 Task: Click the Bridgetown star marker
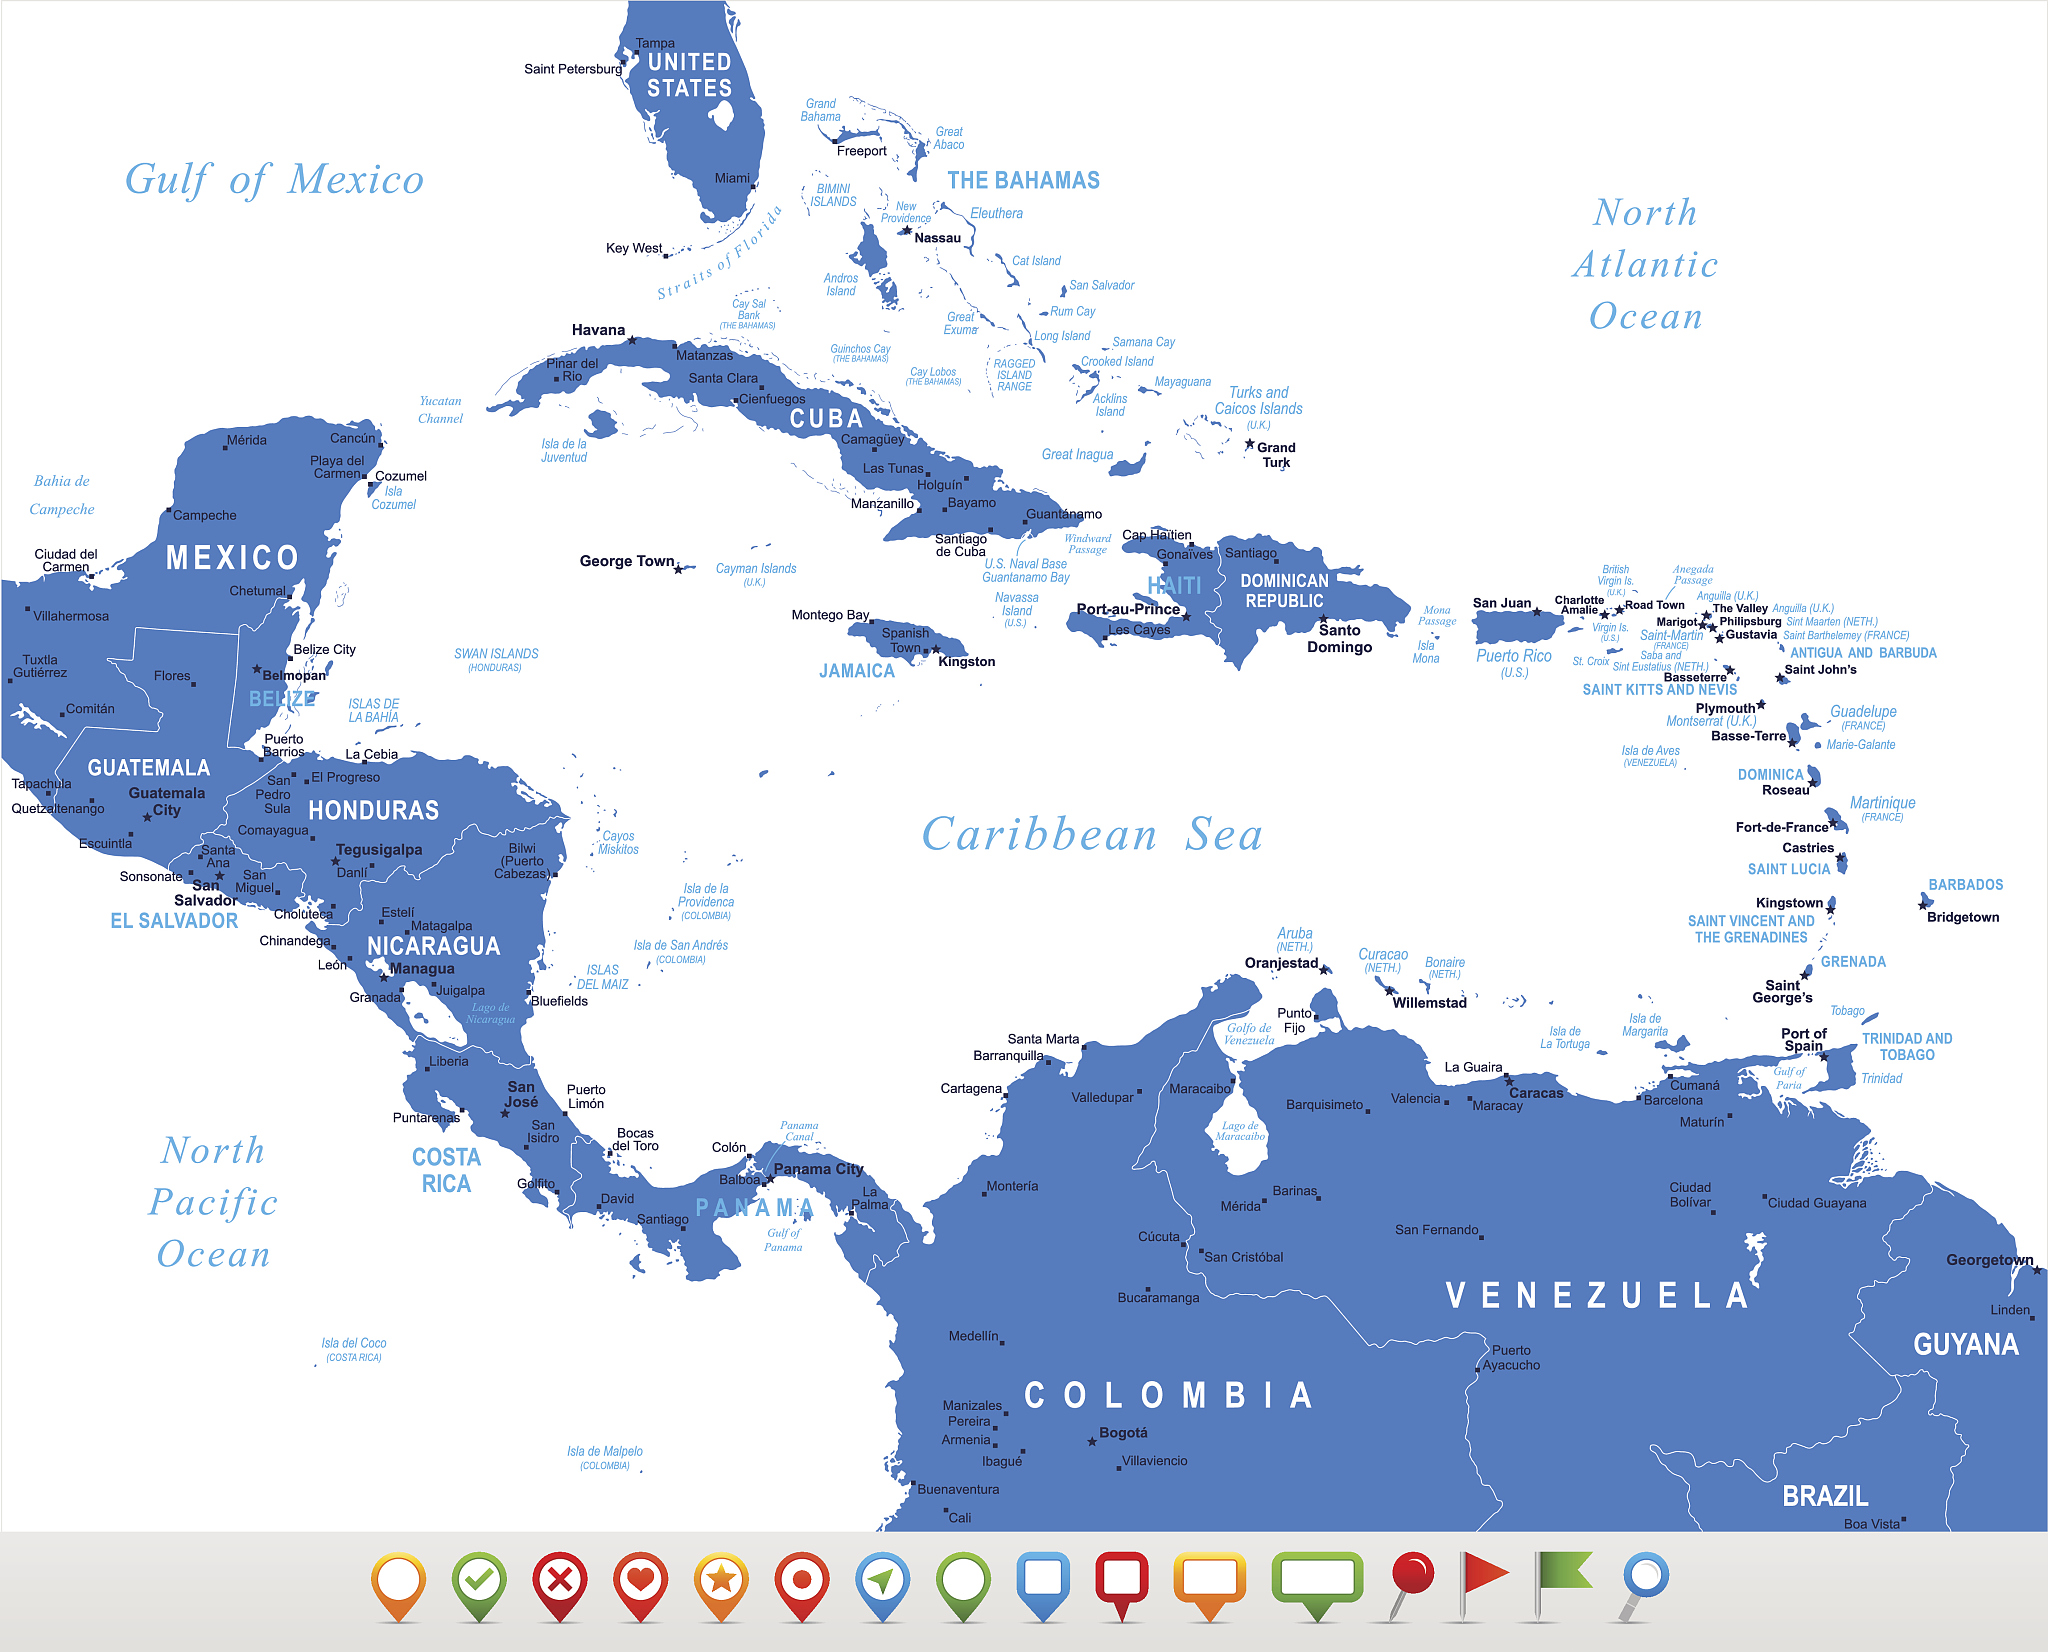click(1922, 905)
